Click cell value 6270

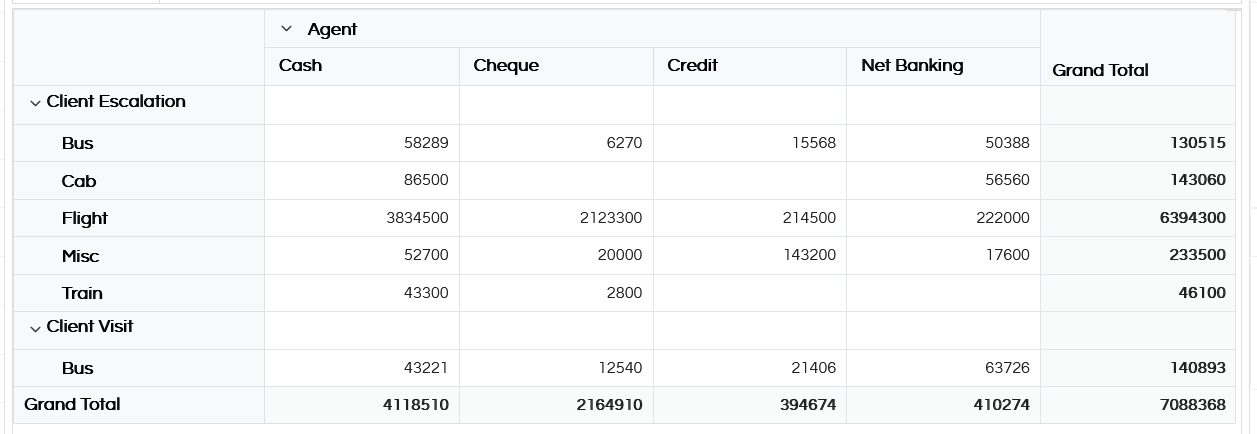(x=624, y=143)
